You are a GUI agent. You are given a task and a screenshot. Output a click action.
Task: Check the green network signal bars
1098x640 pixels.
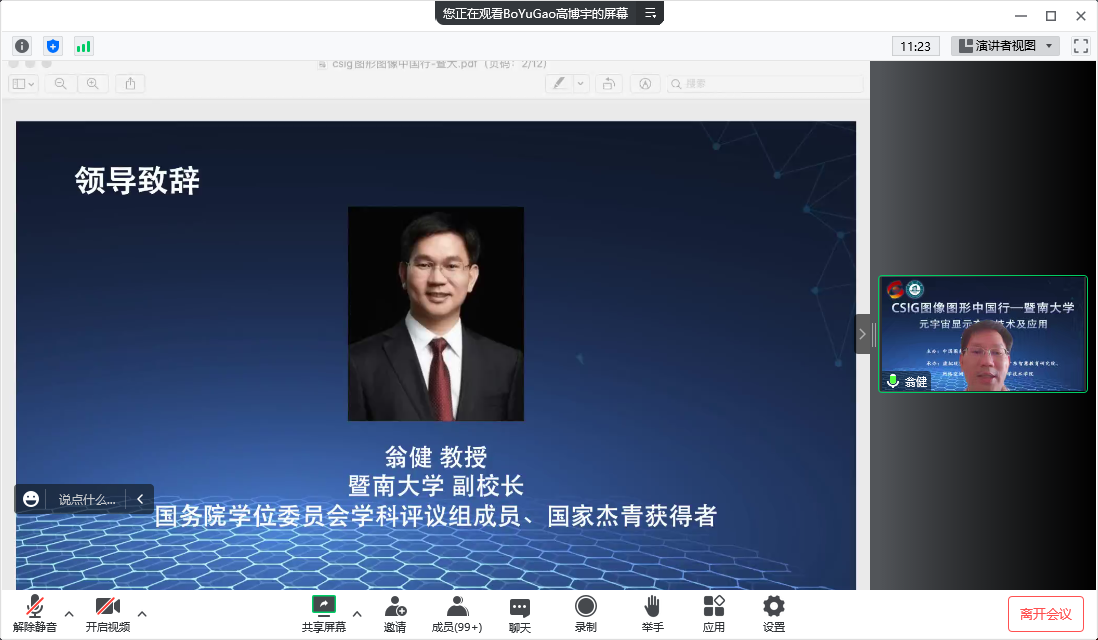[83, 46]
